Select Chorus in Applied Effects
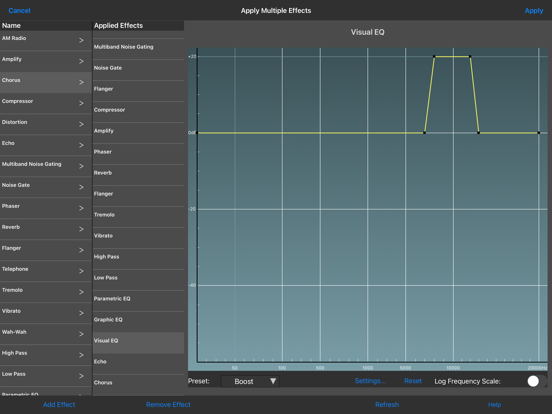 (138, 384)
